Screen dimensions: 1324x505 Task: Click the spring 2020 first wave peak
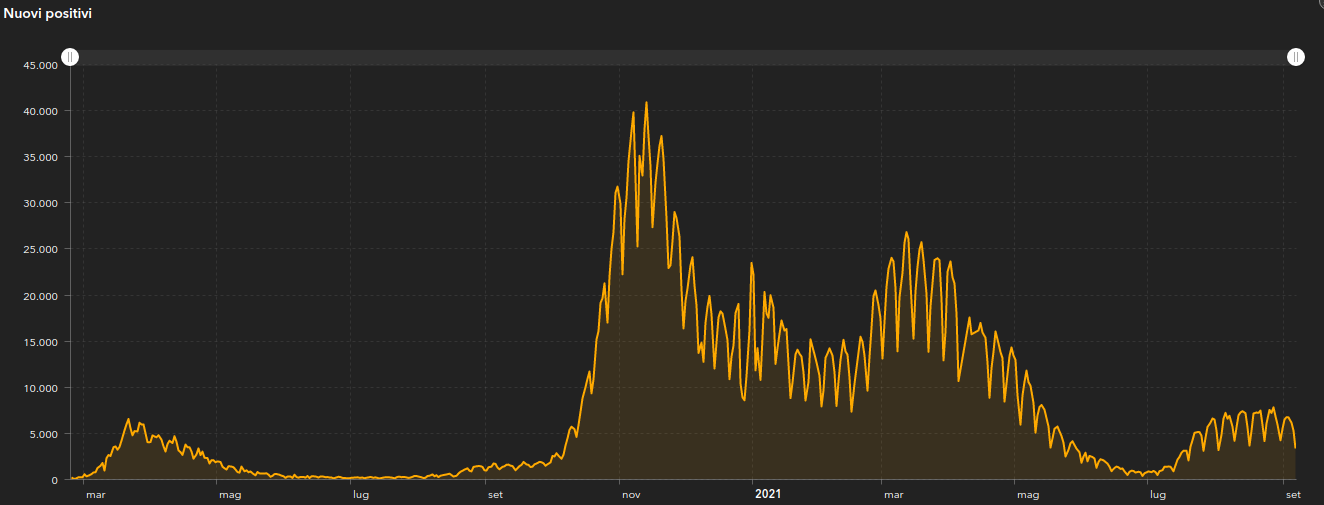coord(128,419)
